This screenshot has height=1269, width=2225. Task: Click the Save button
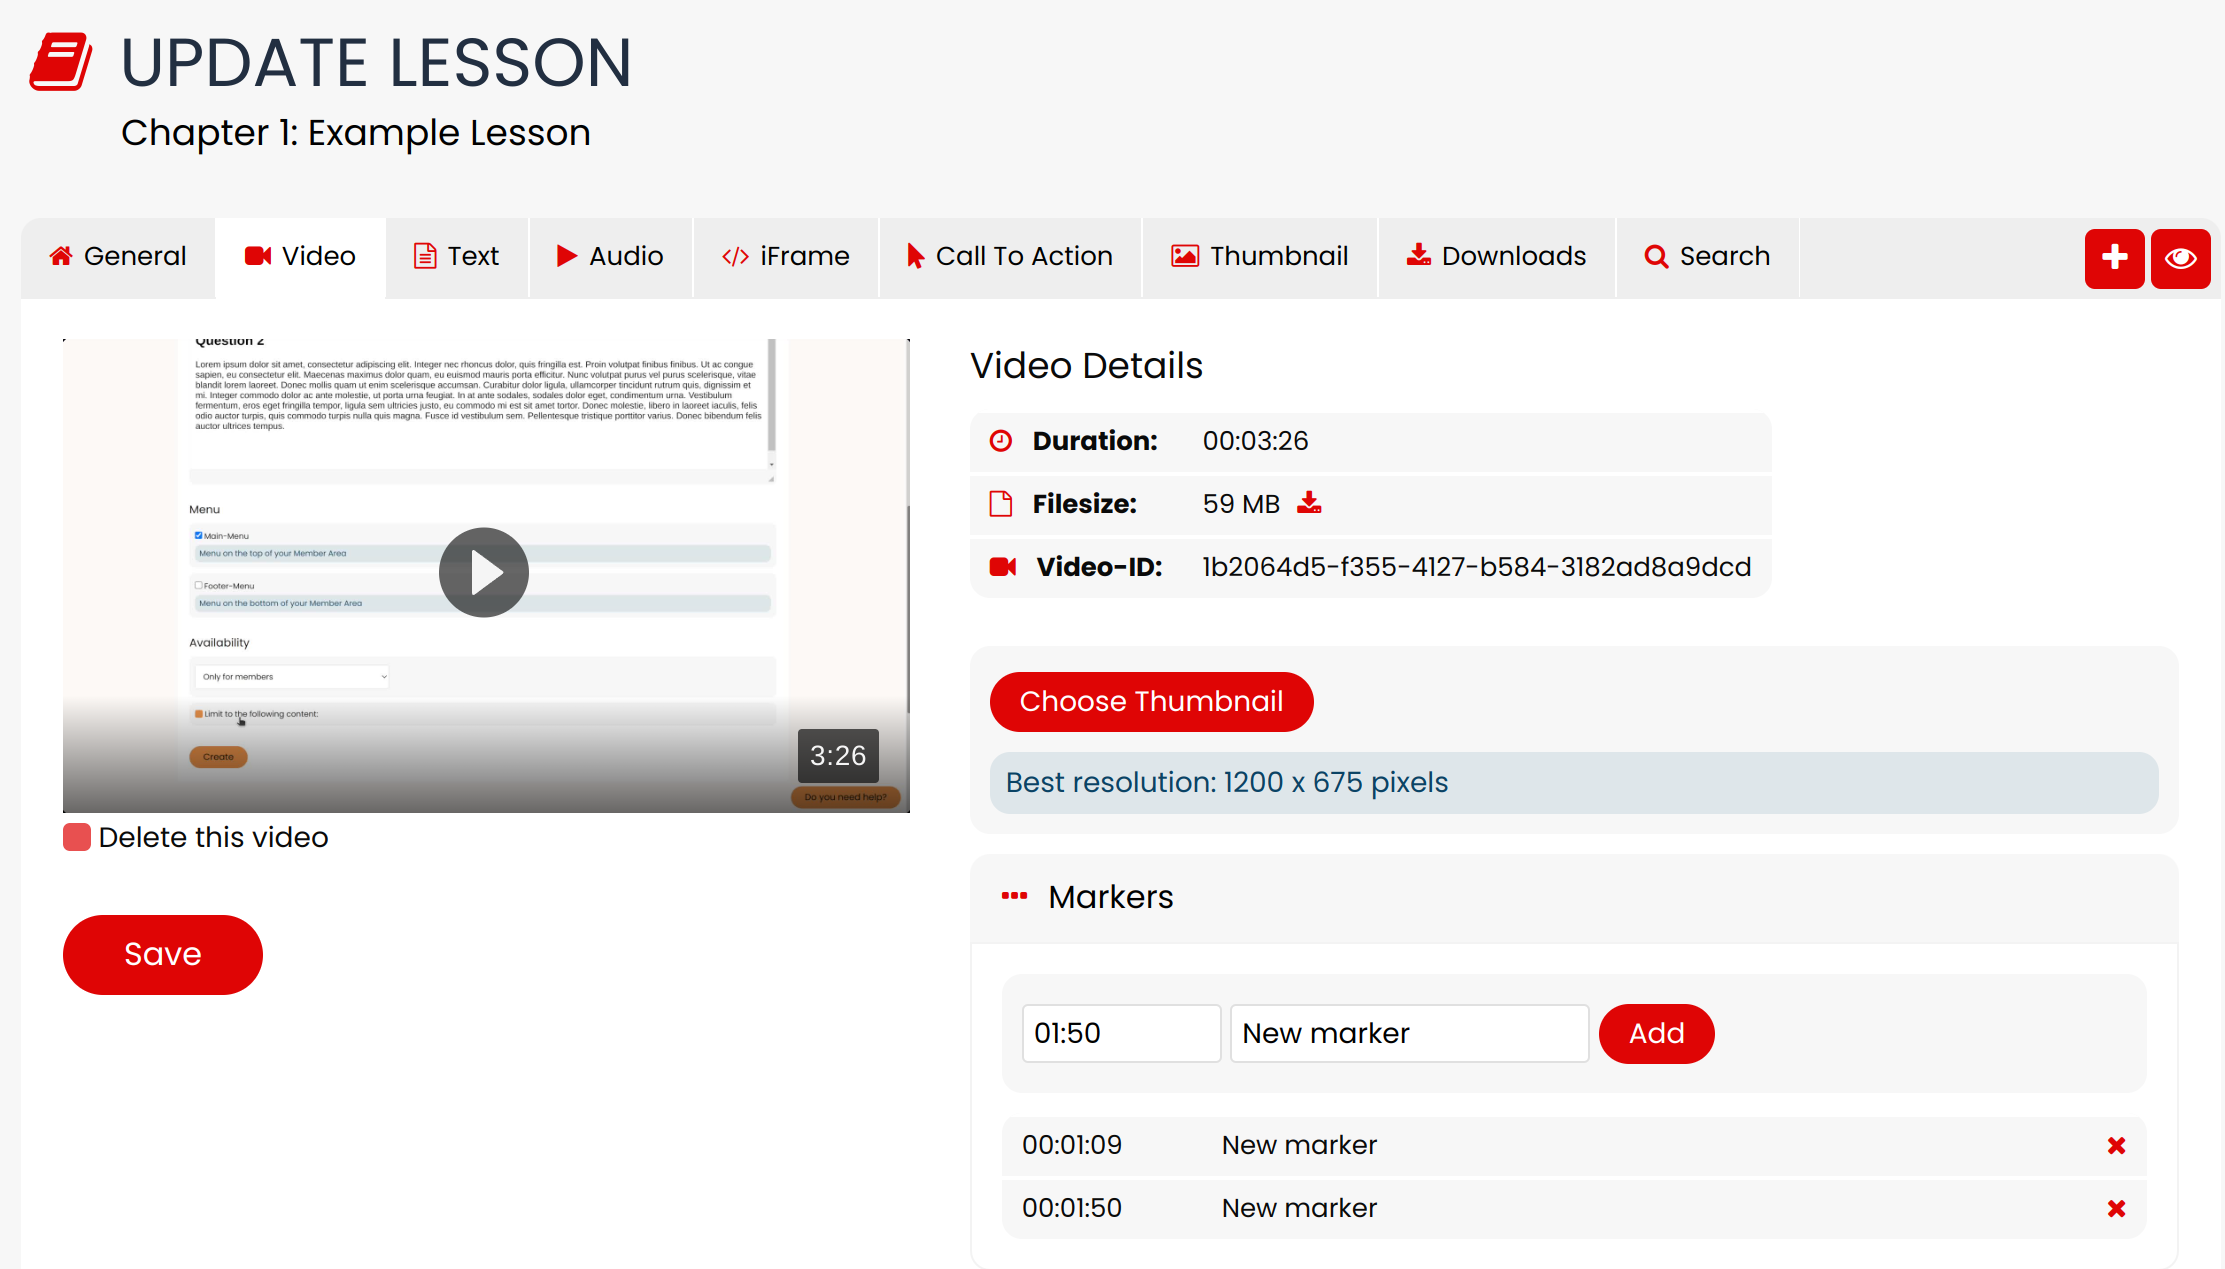coord(163,955)
